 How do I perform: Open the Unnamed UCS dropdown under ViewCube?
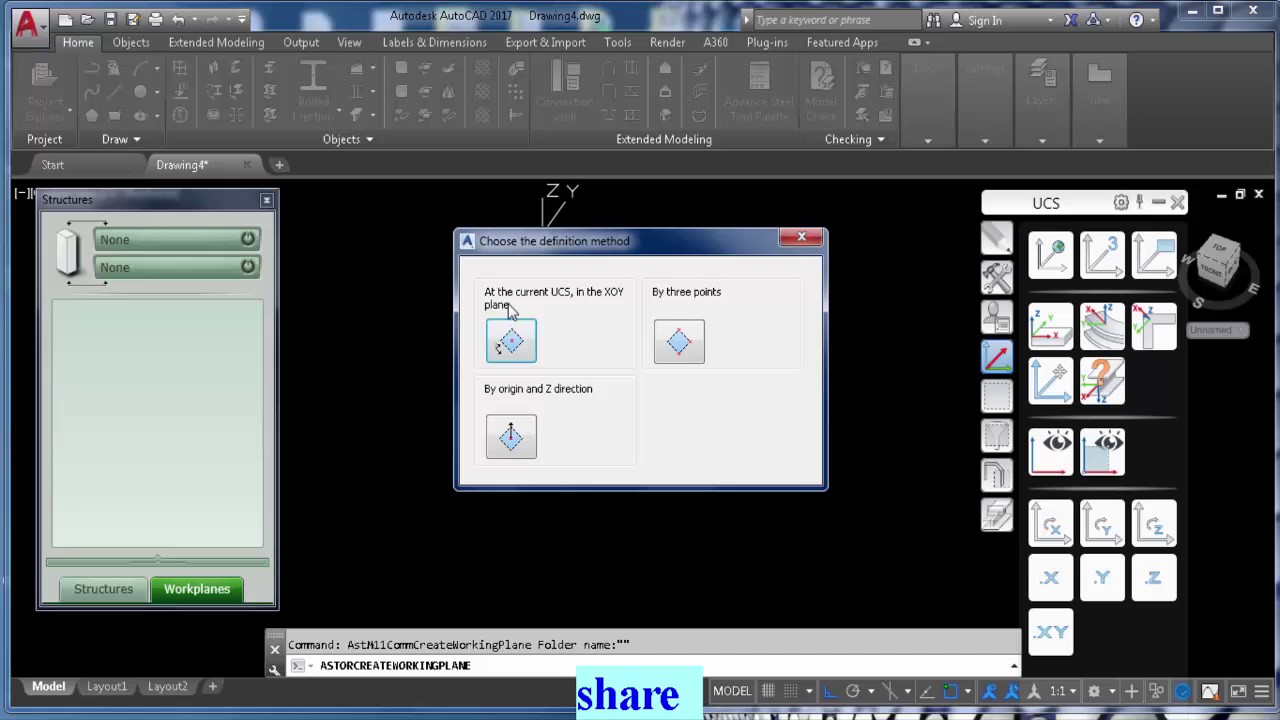point(1217,330)
